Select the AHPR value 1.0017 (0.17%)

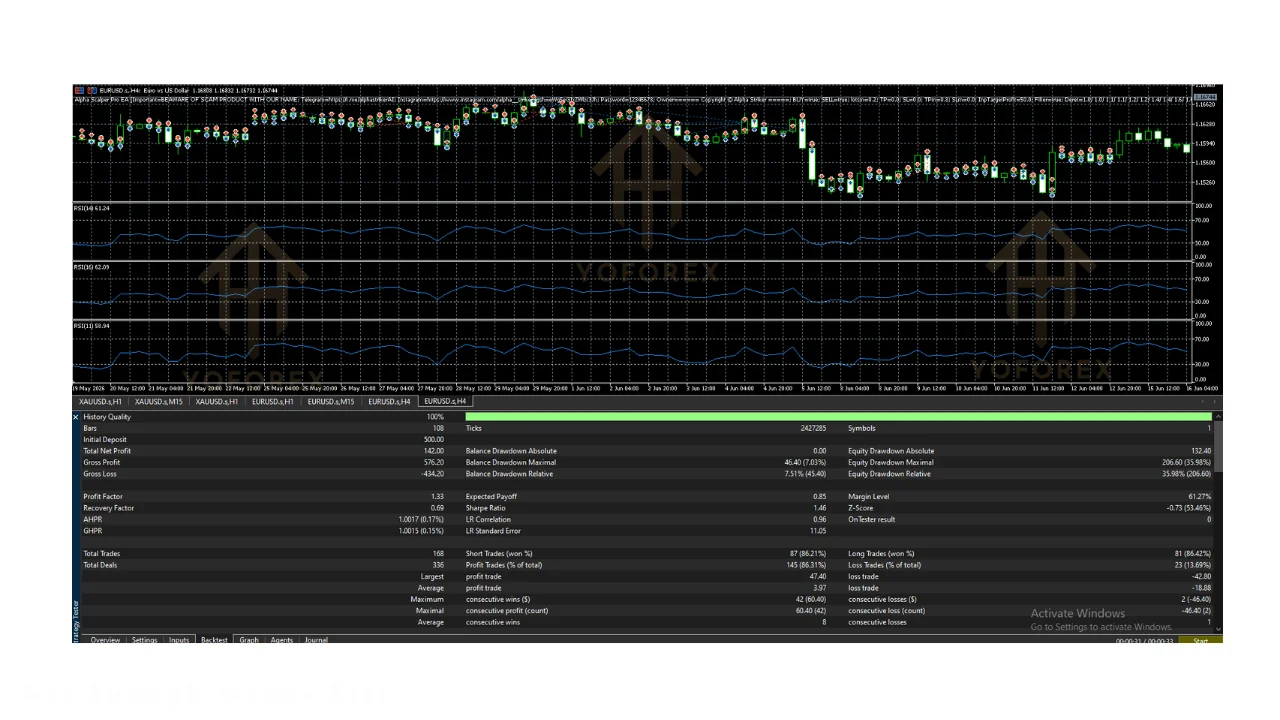421,520
